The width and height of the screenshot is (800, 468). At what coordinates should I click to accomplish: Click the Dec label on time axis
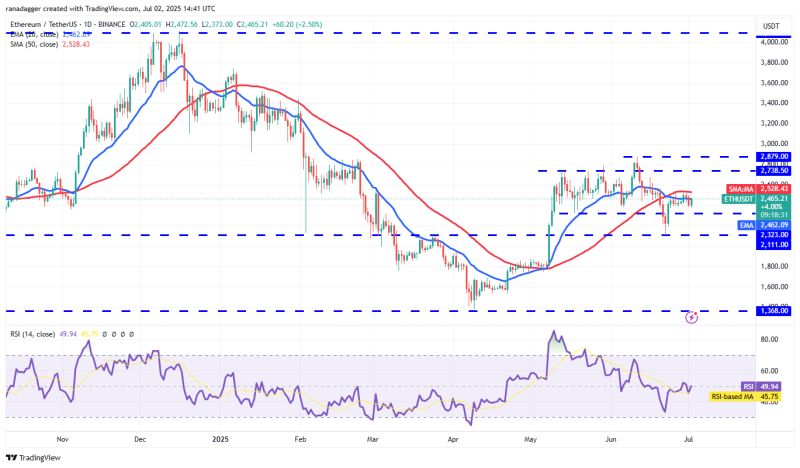point(140,437)
